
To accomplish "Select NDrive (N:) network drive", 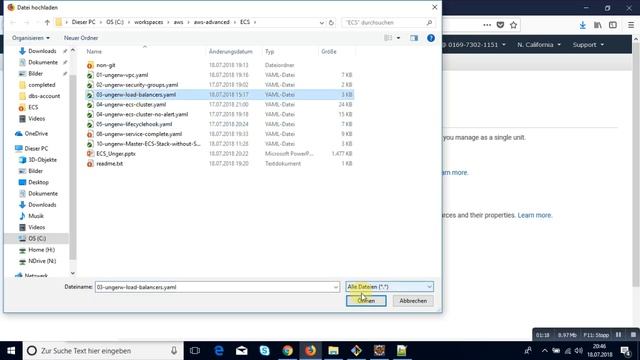I will click(42, 261).
